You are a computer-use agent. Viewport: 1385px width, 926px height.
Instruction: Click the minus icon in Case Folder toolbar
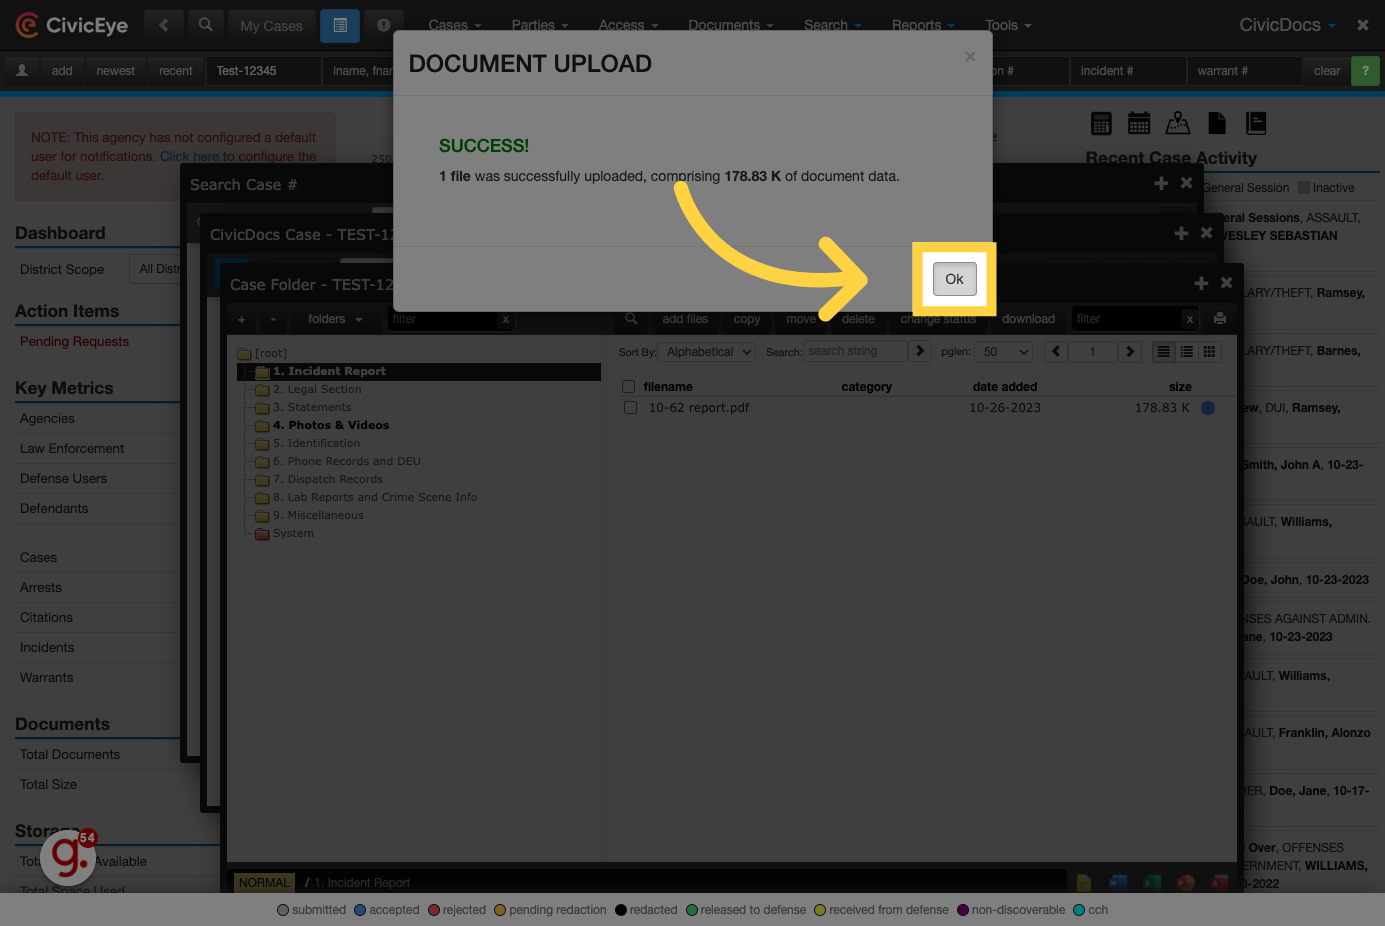coord(273,319)
